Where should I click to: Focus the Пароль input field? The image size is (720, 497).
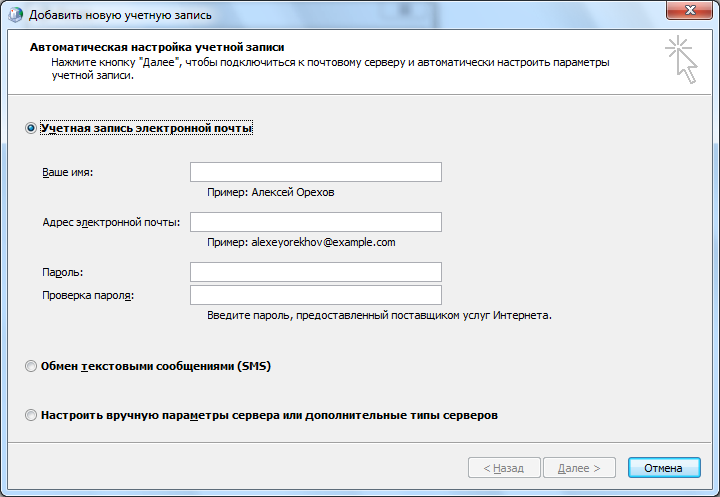[316, 272]
